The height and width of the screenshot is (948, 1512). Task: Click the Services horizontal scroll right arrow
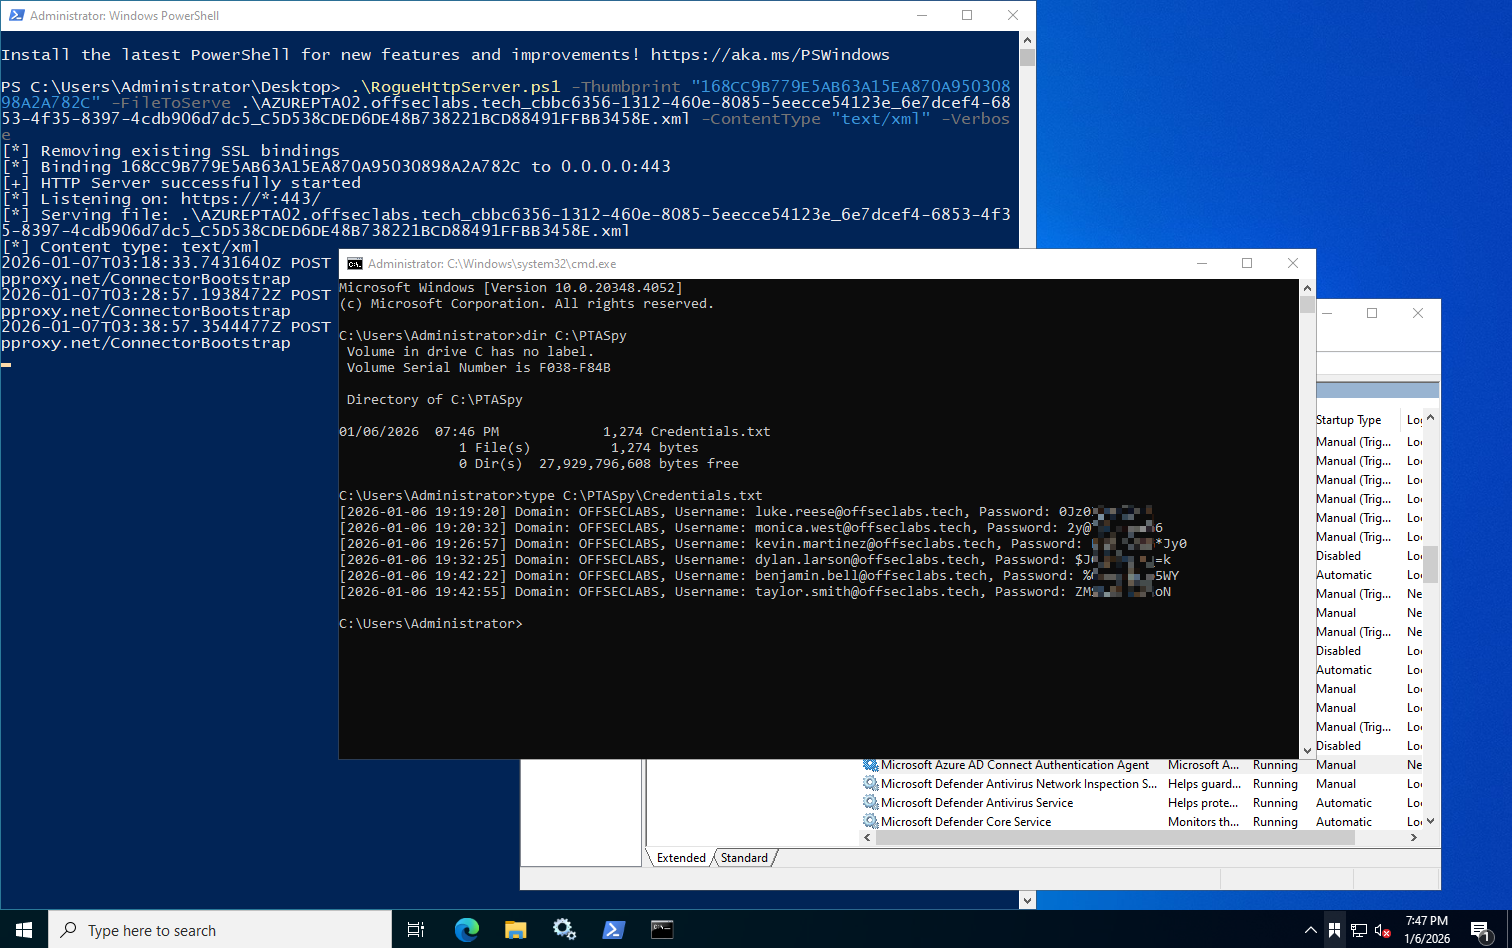[1414, 838]
